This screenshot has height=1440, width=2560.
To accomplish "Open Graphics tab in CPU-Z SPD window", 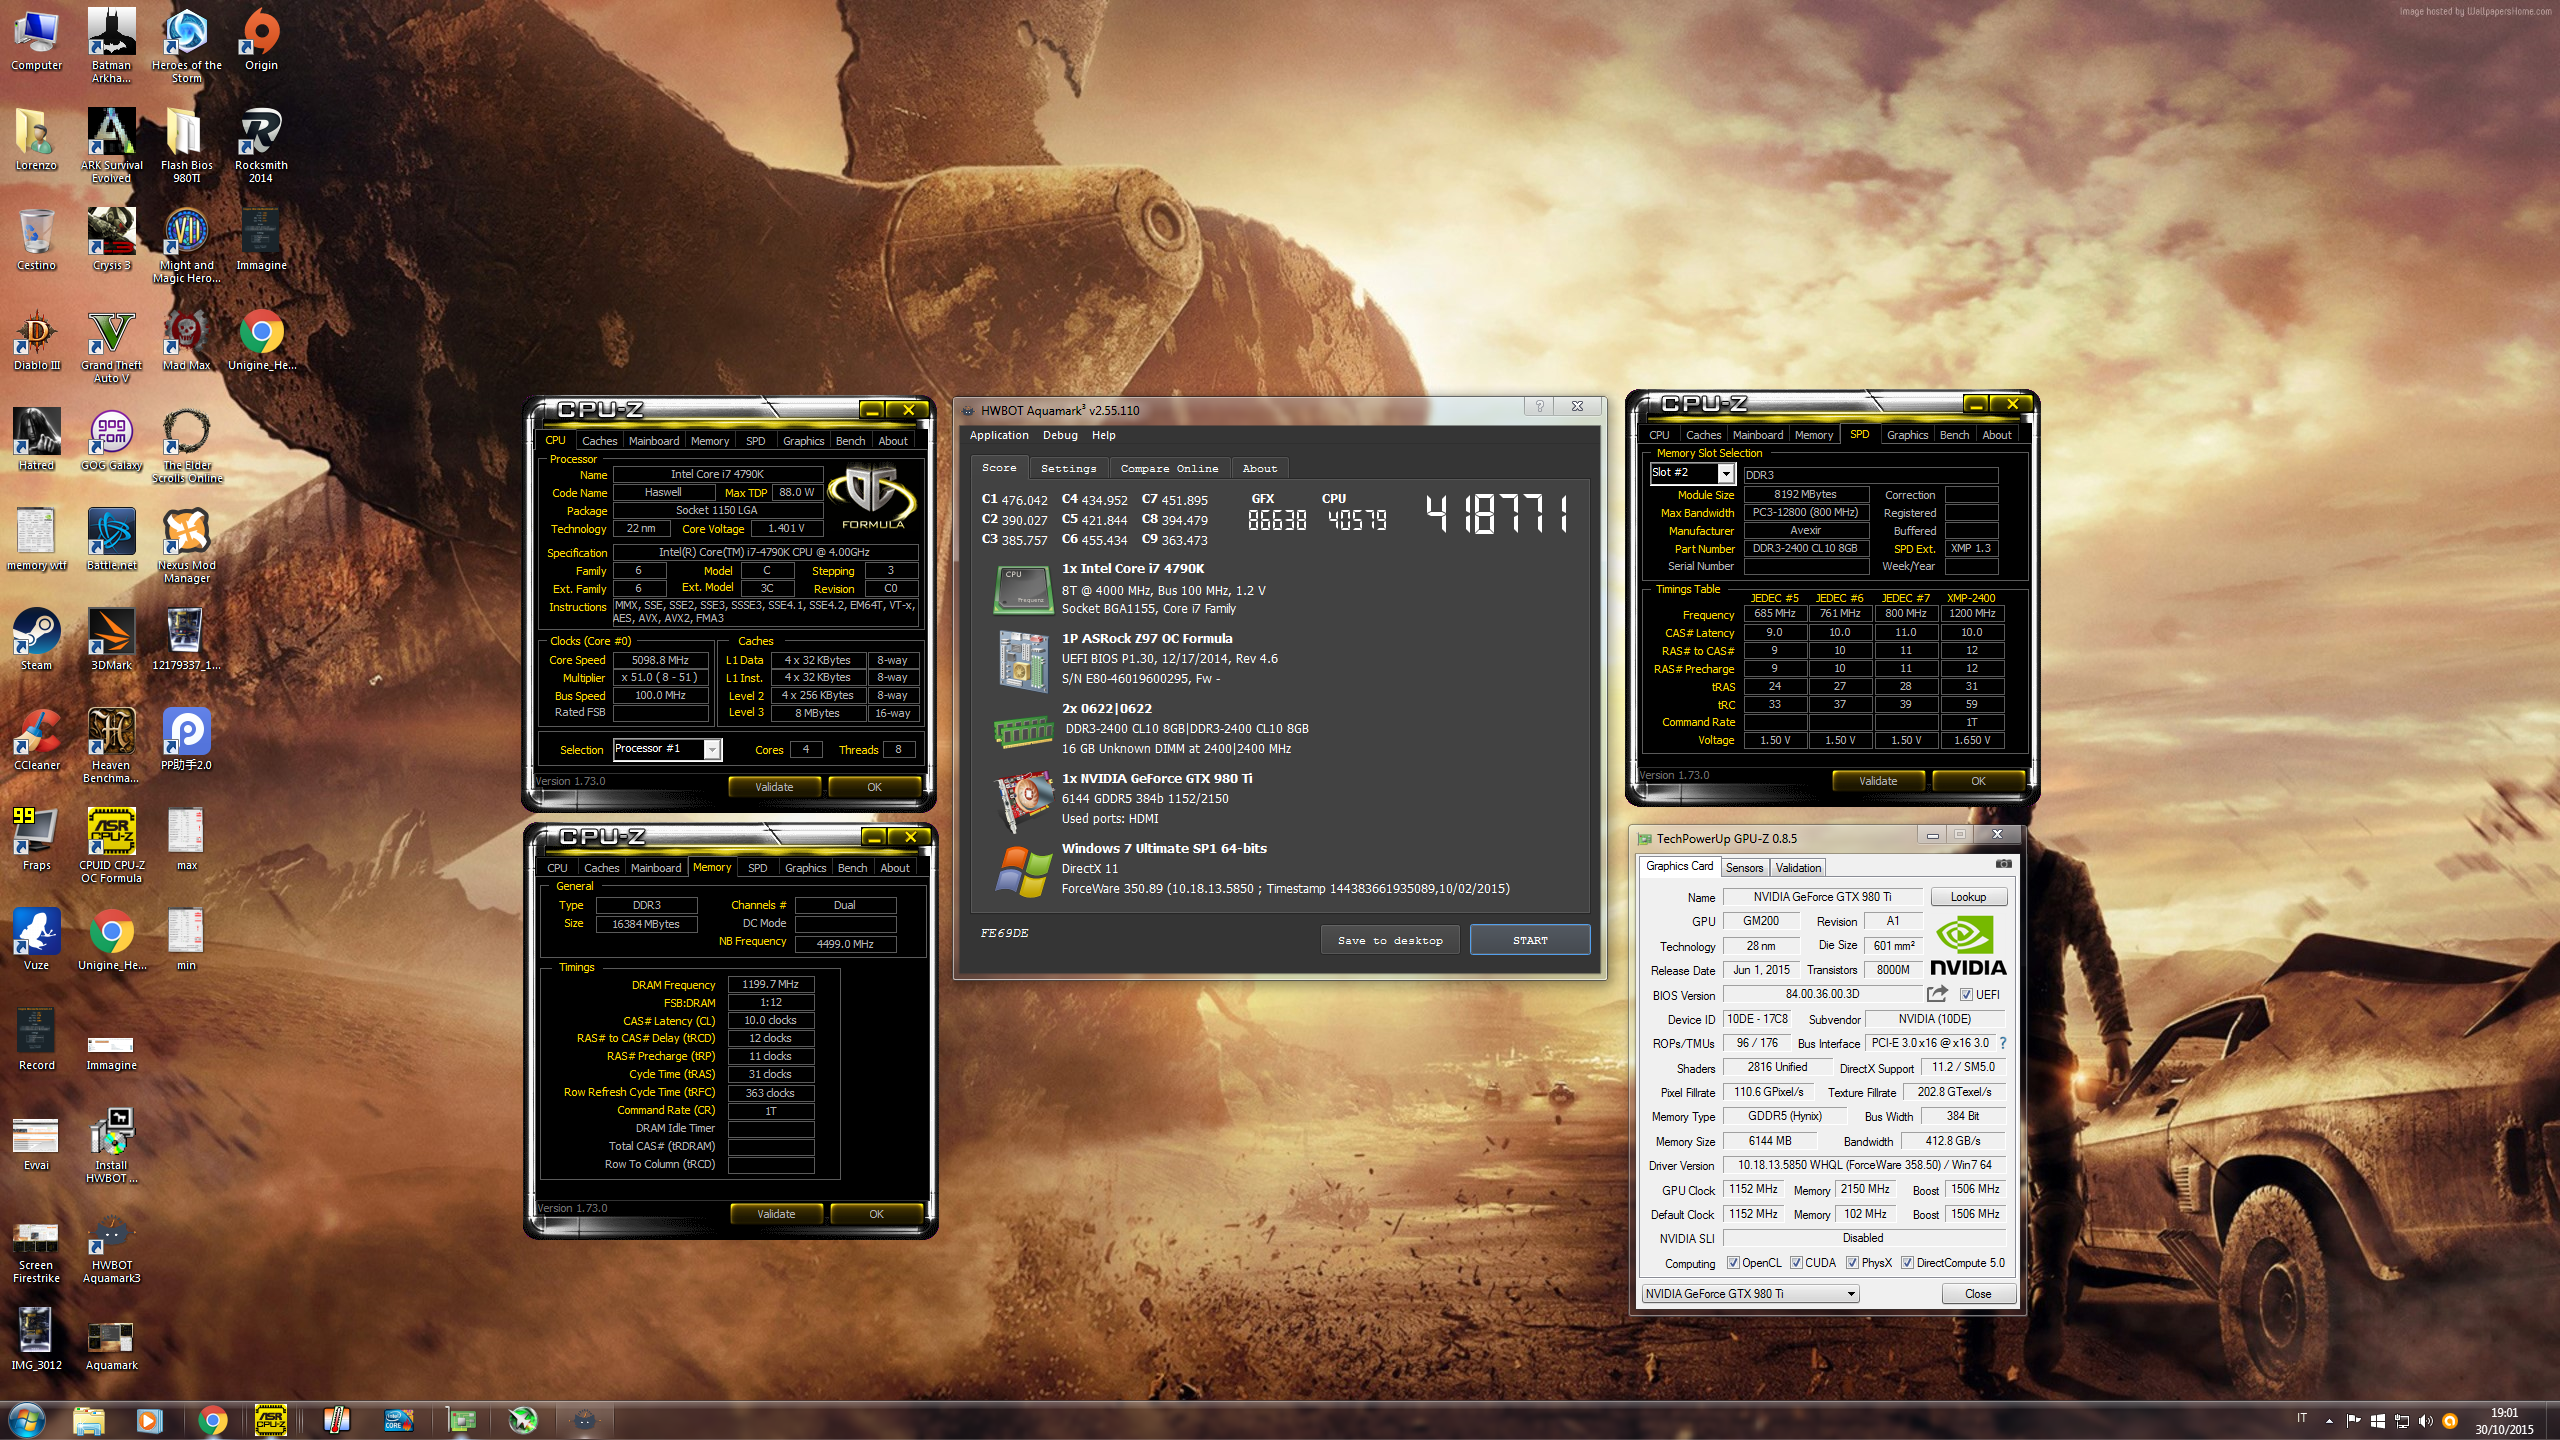I will 1907,435.
